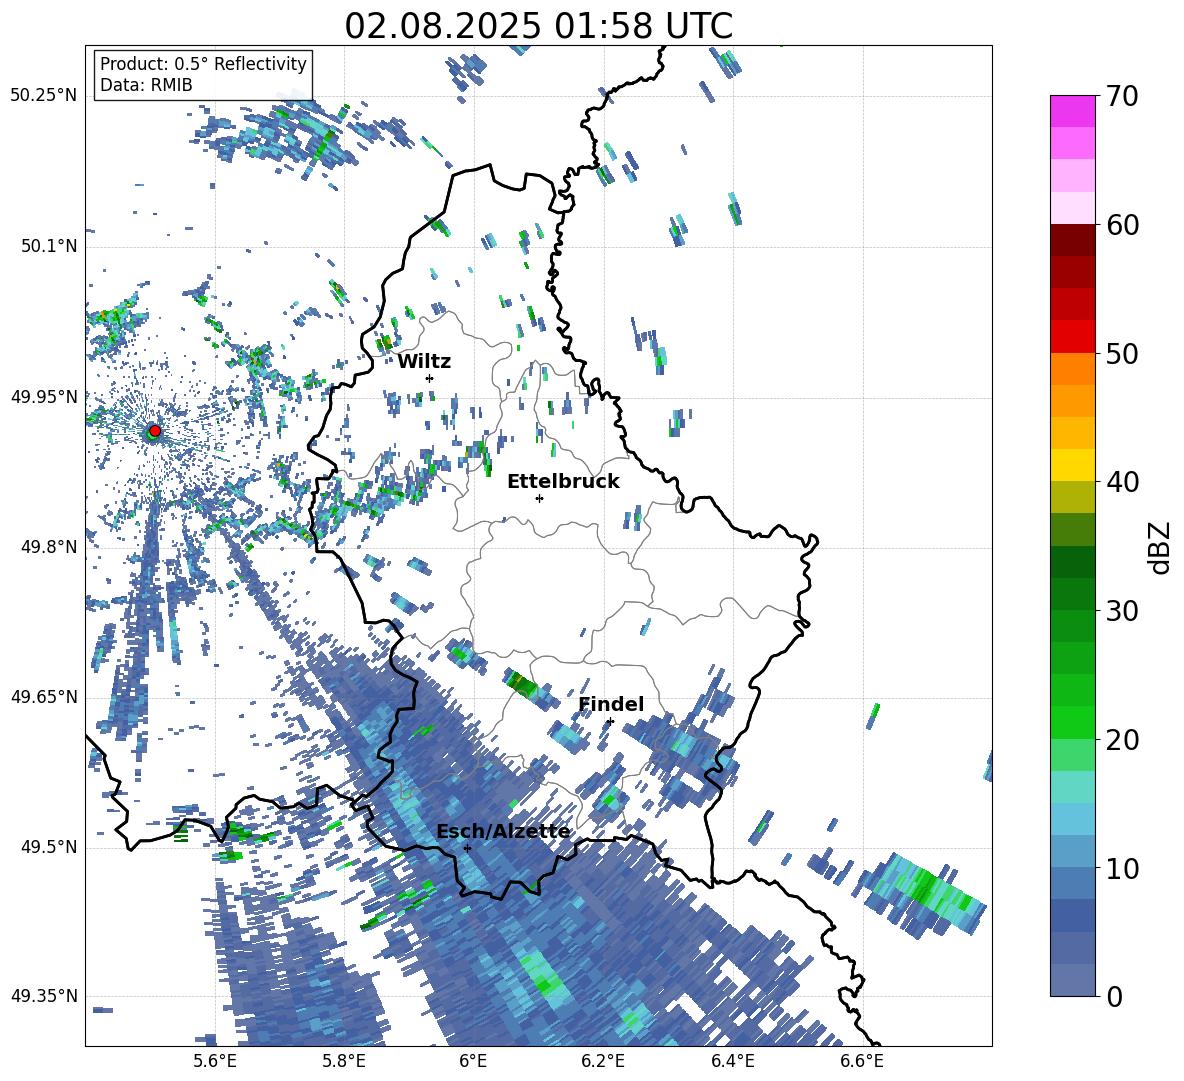
Task: Click the 49.35°N latitude label
Action: point(44,996)
